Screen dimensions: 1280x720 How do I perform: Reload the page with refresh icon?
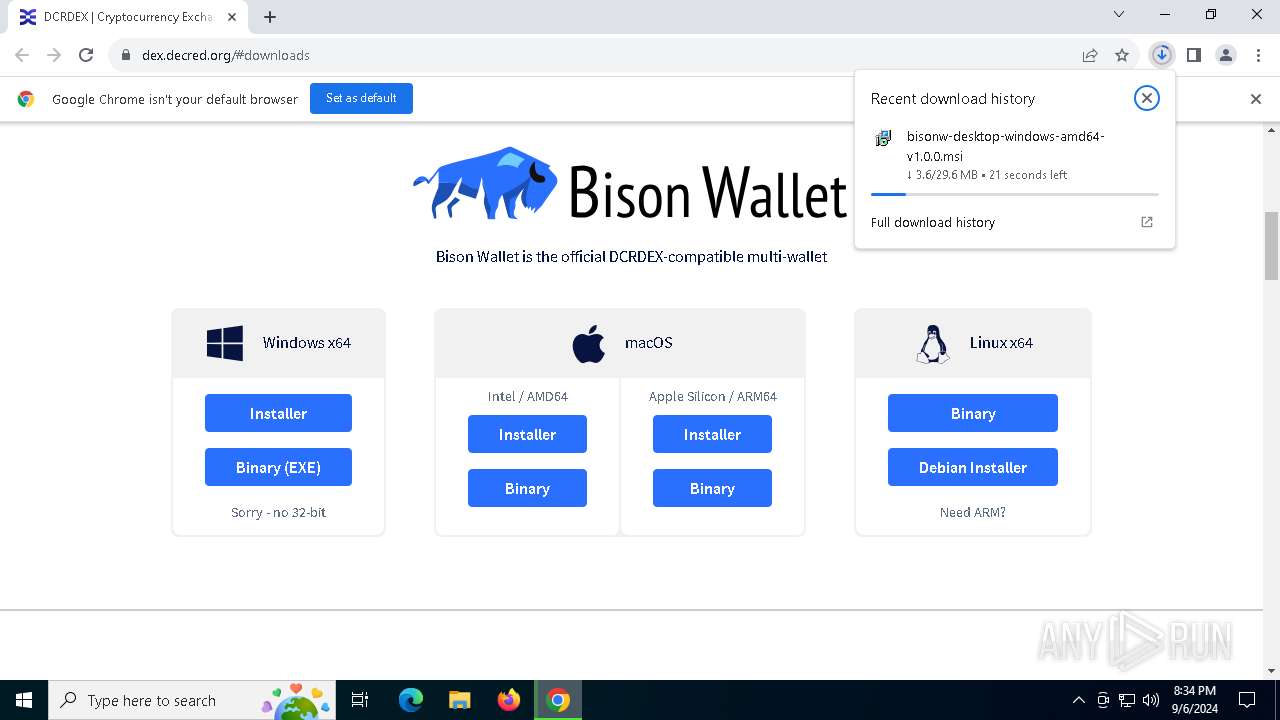tap(86, 55)
